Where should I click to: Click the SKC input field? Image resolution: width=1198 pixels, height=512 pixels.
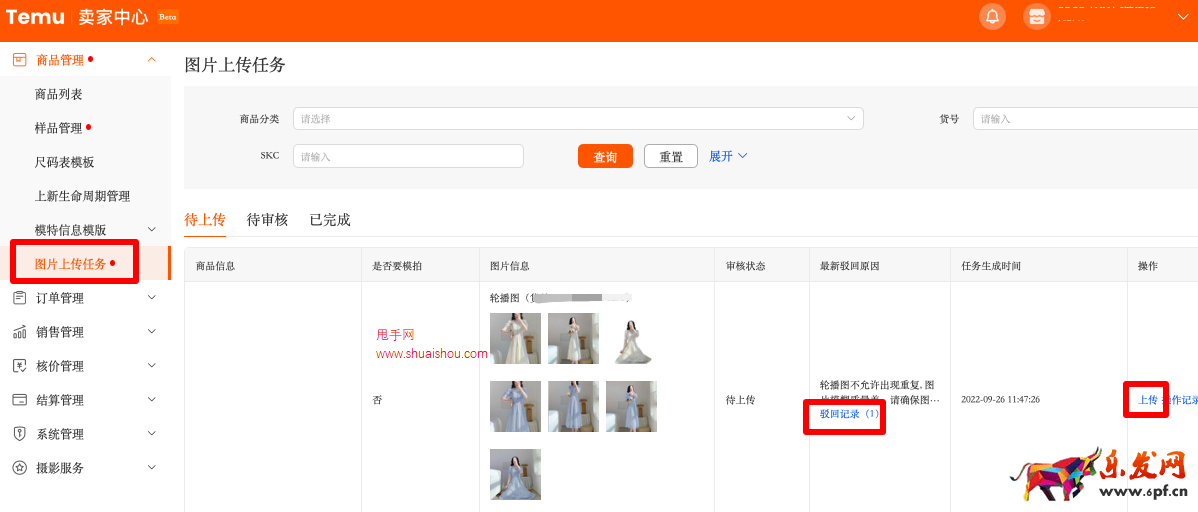pos(408,156)
